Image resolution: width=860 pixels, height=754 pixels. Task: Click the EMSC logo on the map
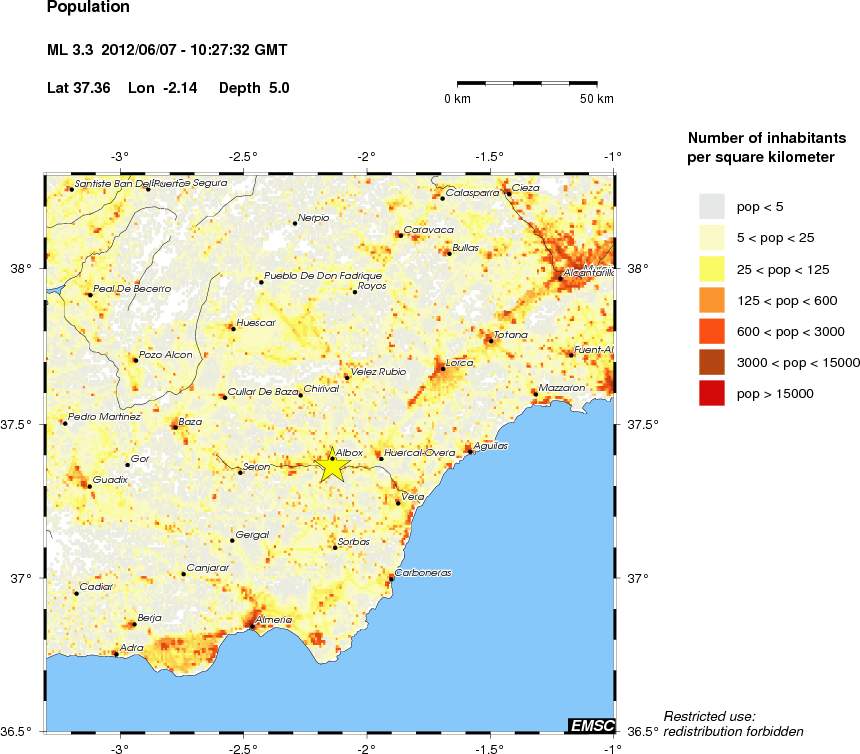click(591, 725)
